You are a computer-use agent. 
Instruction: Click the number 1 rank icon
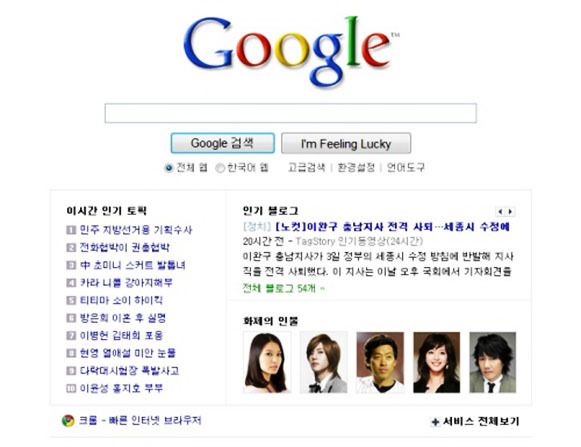[x=71, y=230]
